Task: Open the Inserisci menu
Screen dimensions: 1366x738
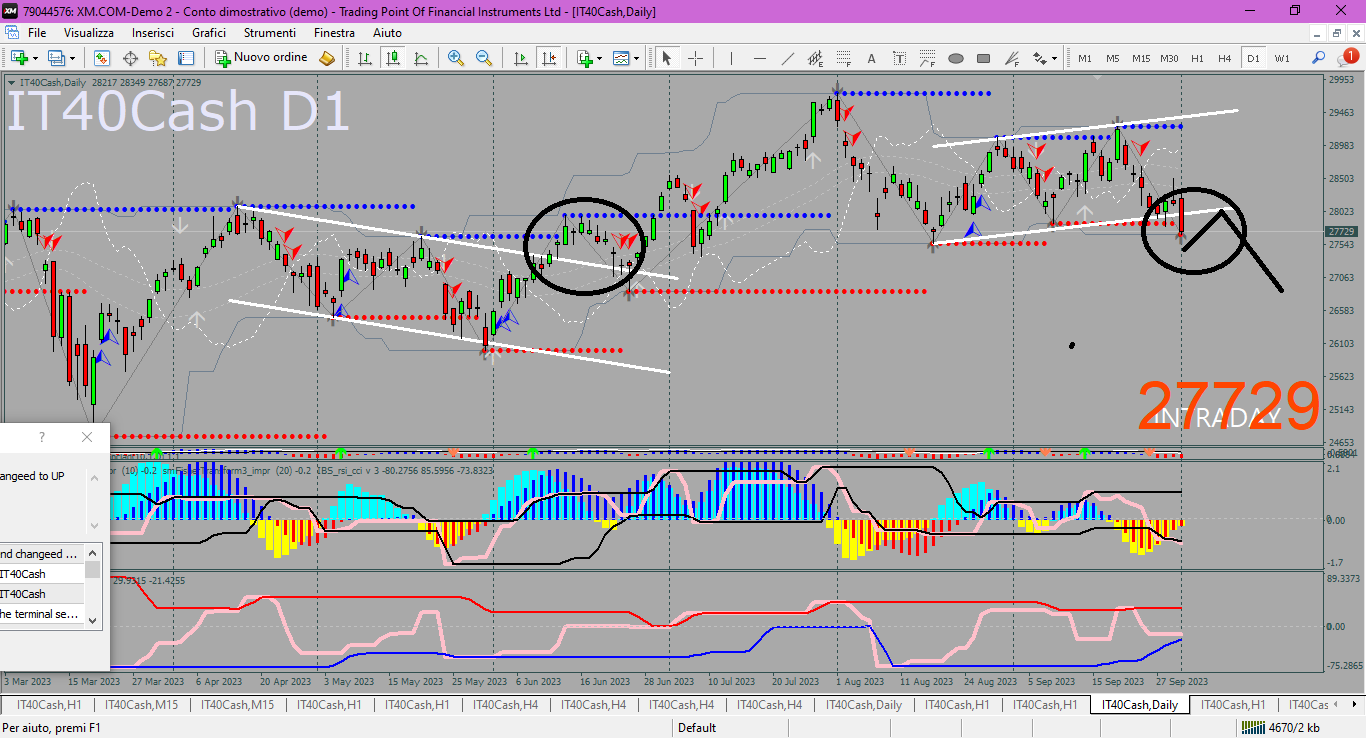Action: coord(153,33)
